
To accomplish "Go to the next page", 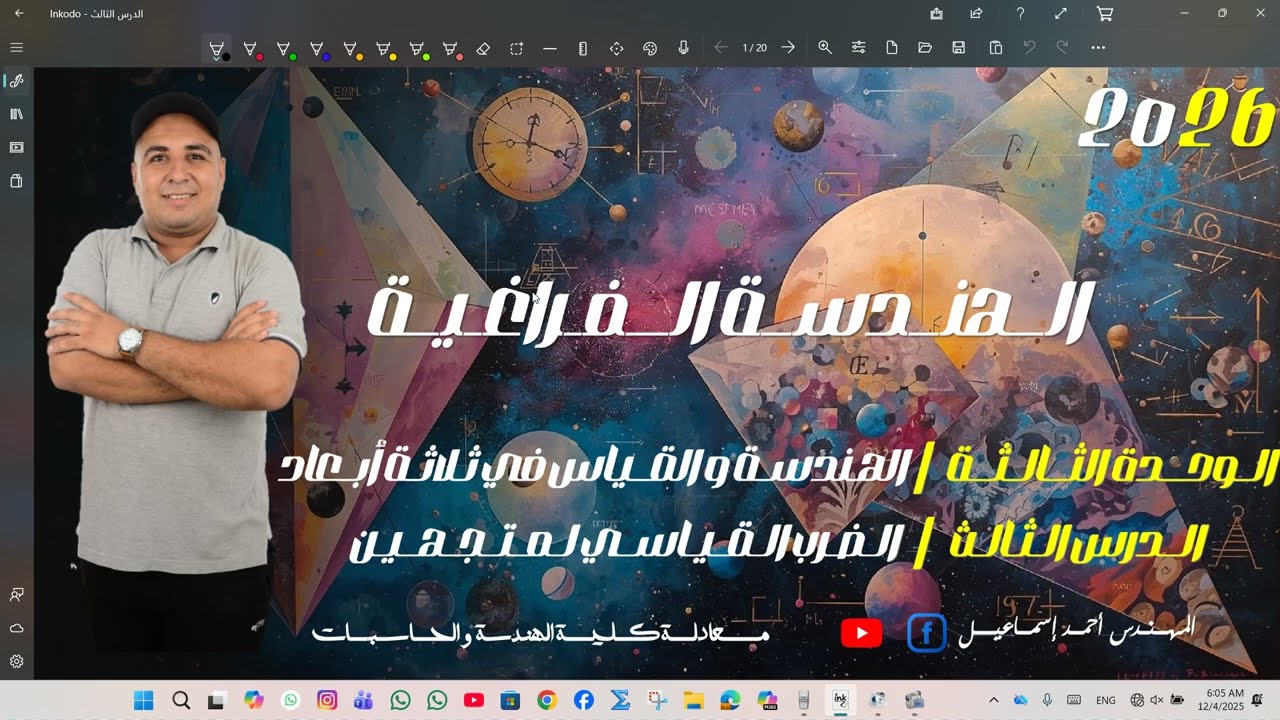I will point(788,47).
